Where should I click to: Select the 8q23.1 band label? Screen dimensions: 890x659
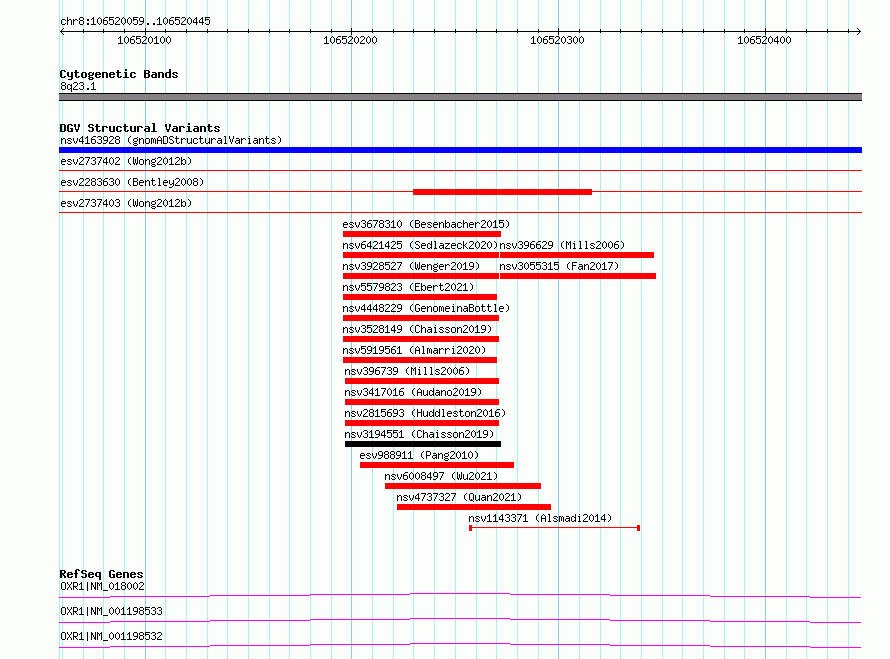click(78, 86)
